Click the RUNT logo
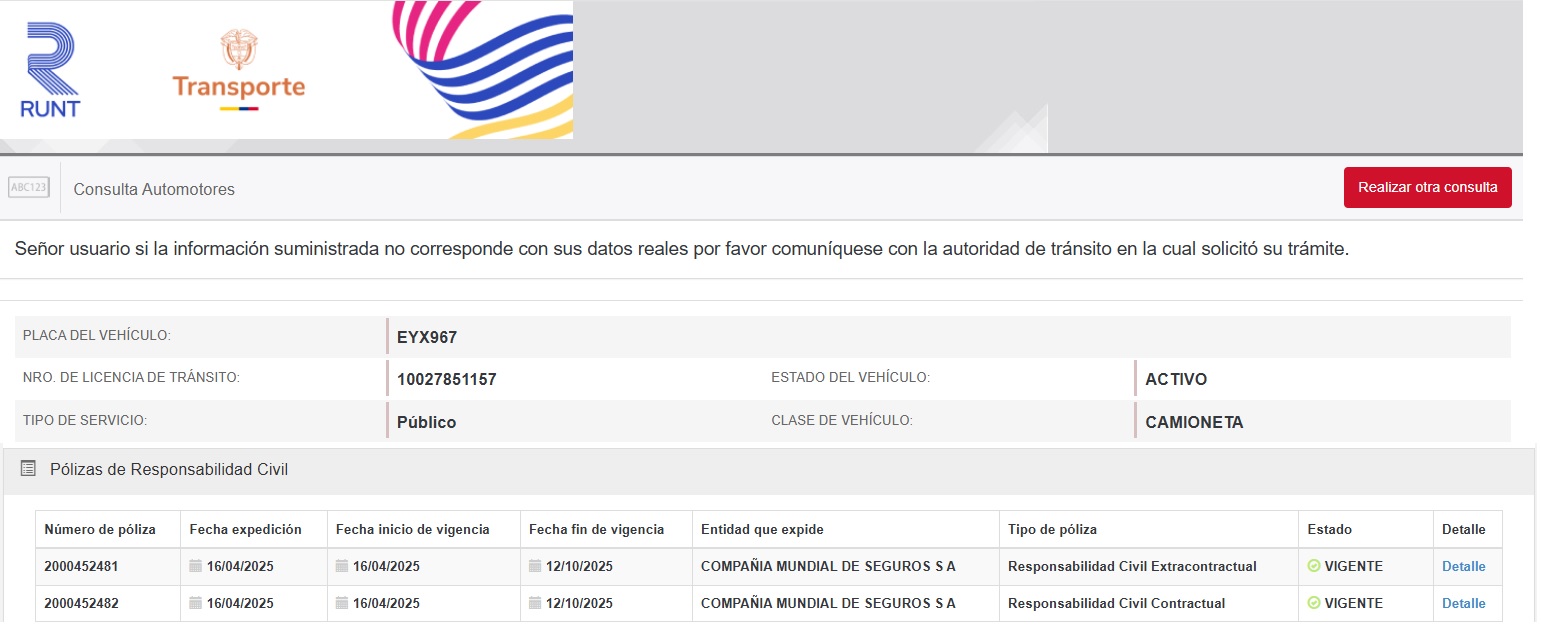Screen dimensions: 1541x626 pyautogui.click(x=49, y=70)
